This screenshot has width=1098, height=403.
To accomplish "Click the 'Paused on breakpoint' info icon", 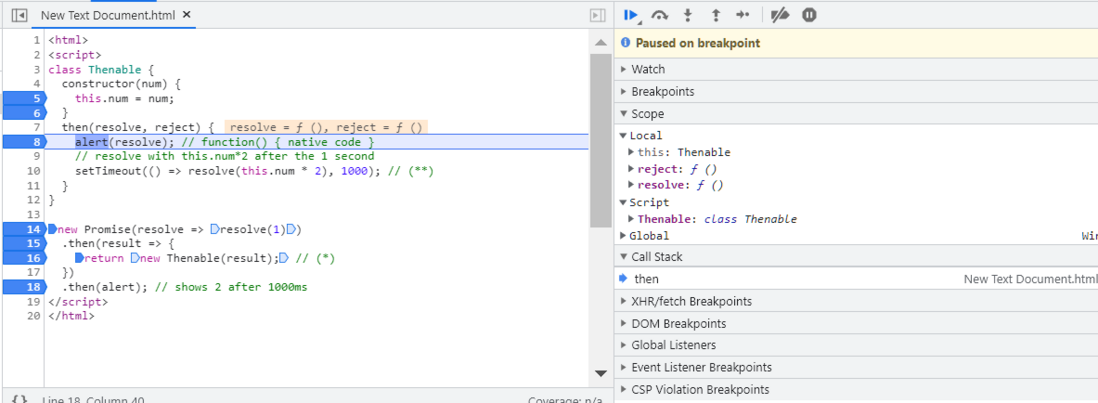I will click(x=626, y=43).
